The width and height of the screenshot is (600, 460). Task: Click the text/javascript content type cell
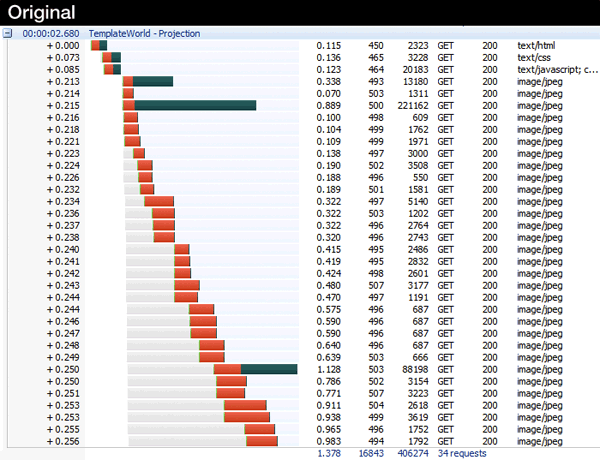557,70
